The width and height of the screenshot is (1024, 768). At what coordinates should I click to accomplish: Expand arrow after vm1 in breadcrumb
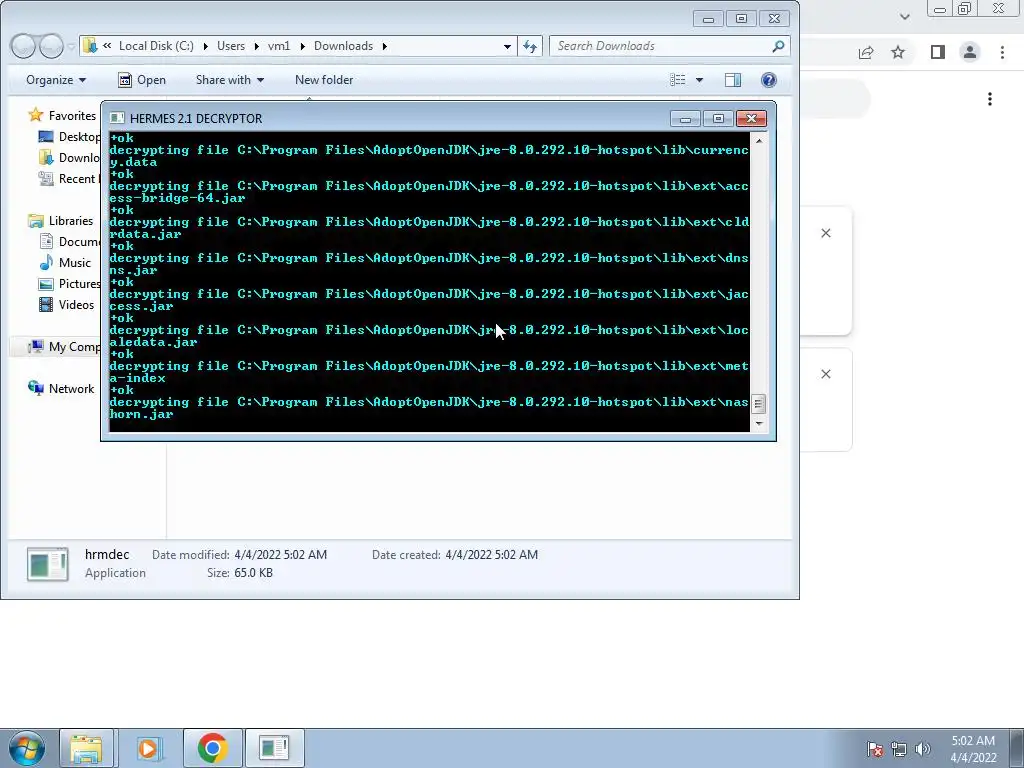point(302,46)
